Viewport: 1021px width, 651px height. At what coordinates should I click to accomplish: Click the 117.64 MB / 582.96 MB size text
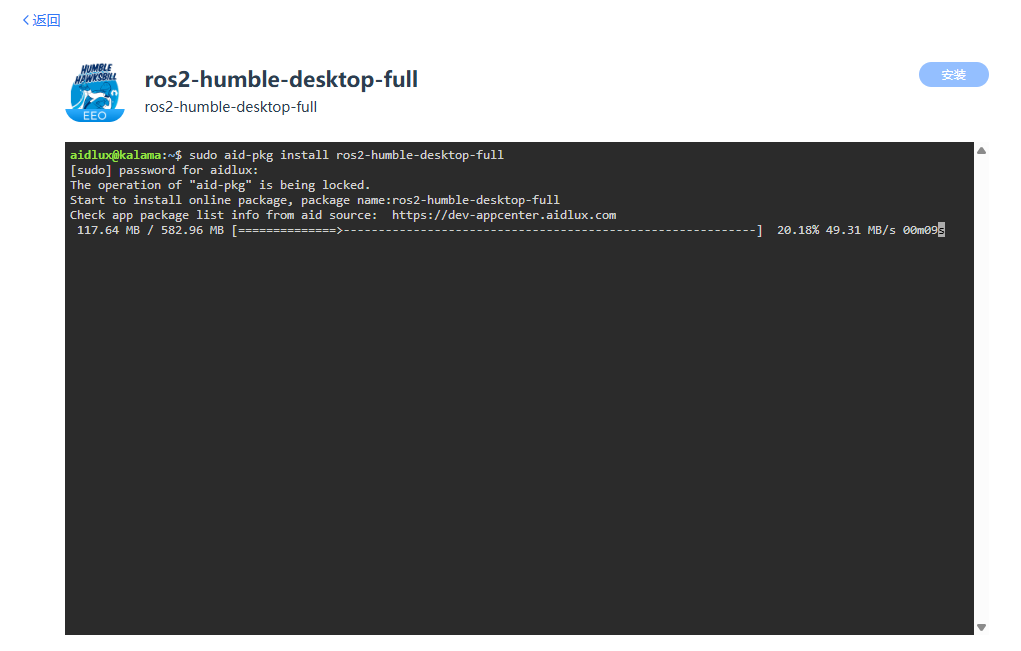pyautogui.click(x=150, y=230)
